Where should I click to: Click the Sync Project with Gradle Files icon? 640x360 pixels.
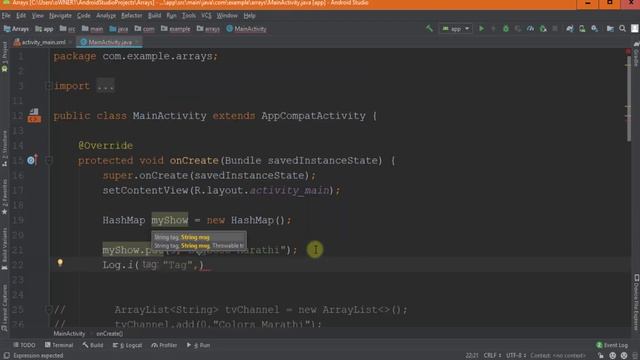(x=569, y=29)
